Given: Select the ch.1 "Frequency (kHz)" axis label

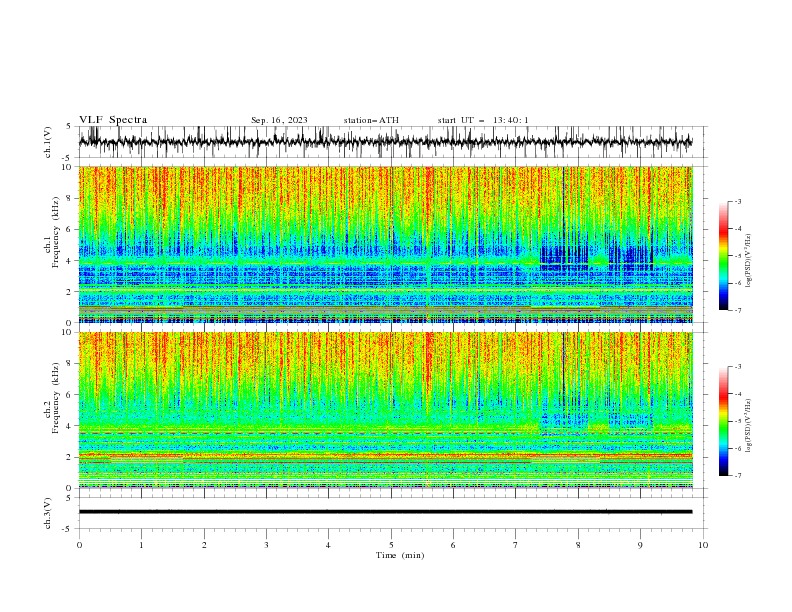Looking at the screenshot, I should (56, 230).
